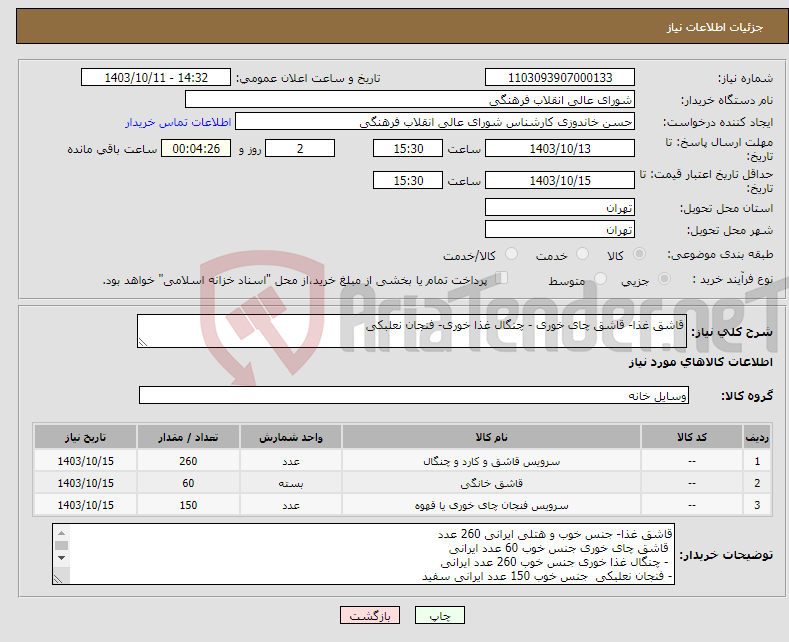Image resolution: width=789 pixels, height=642 pixels.
Task: Click the remaining time 00:04:26 field
Action: click(196, 148)
